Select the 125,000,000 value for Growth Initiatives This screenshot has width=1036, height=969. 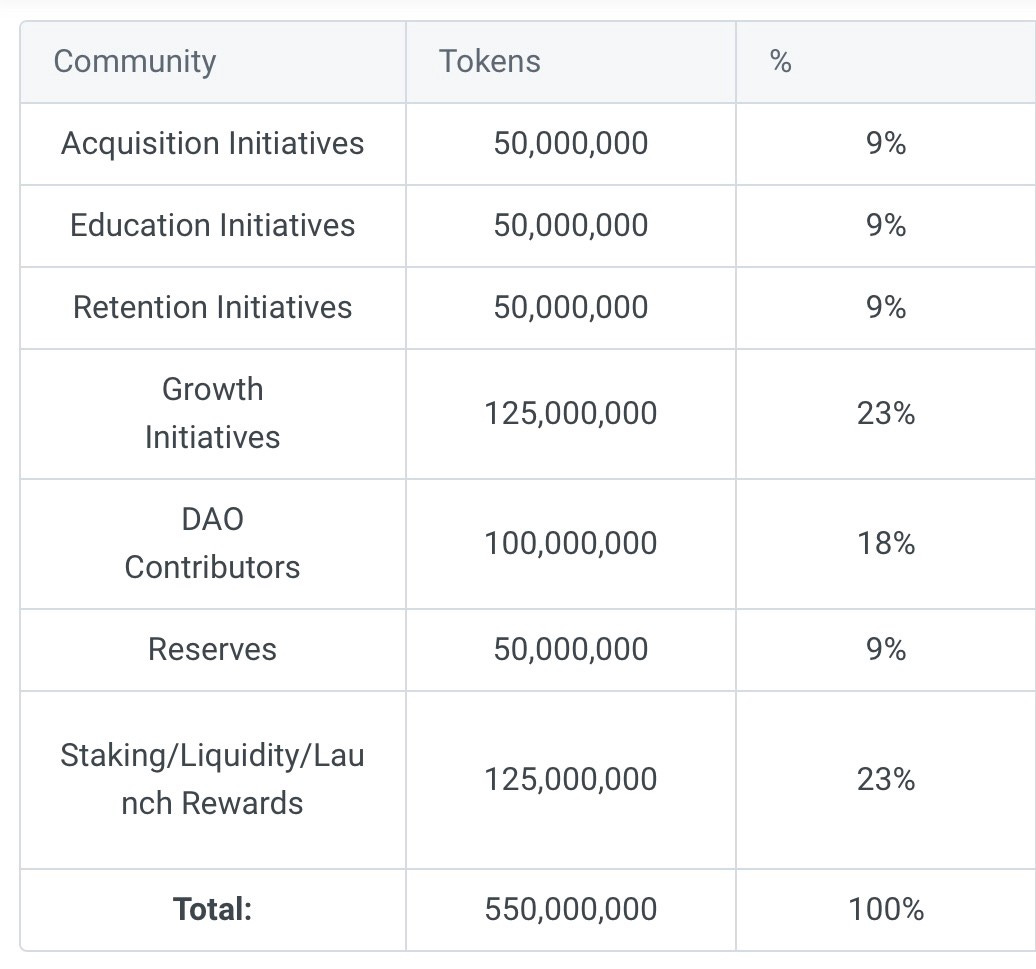(570, 413)
